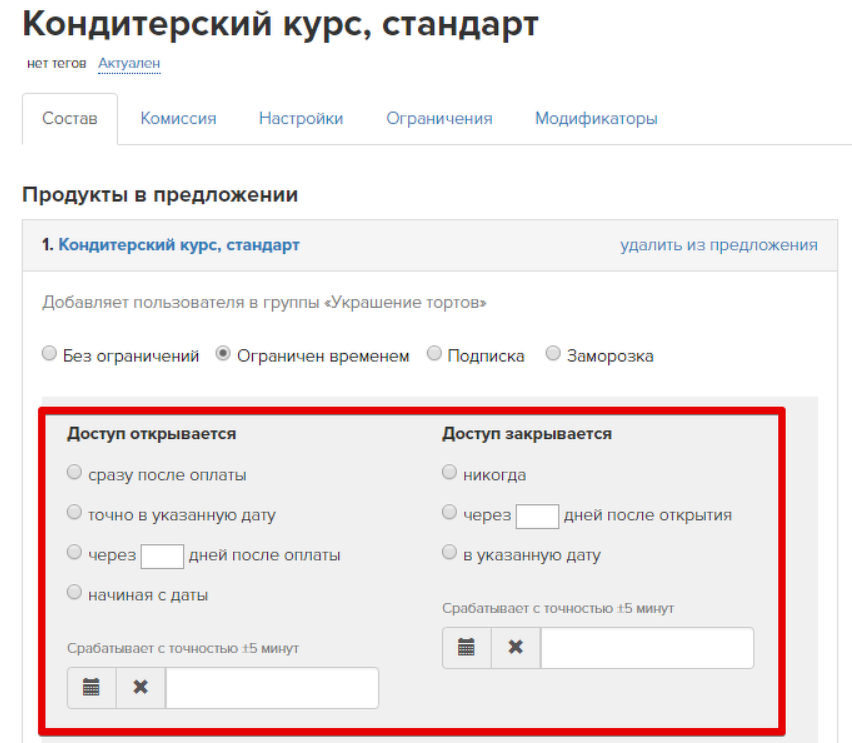Open product link Кондитерский курс, стандарт

tap(179, 245)
